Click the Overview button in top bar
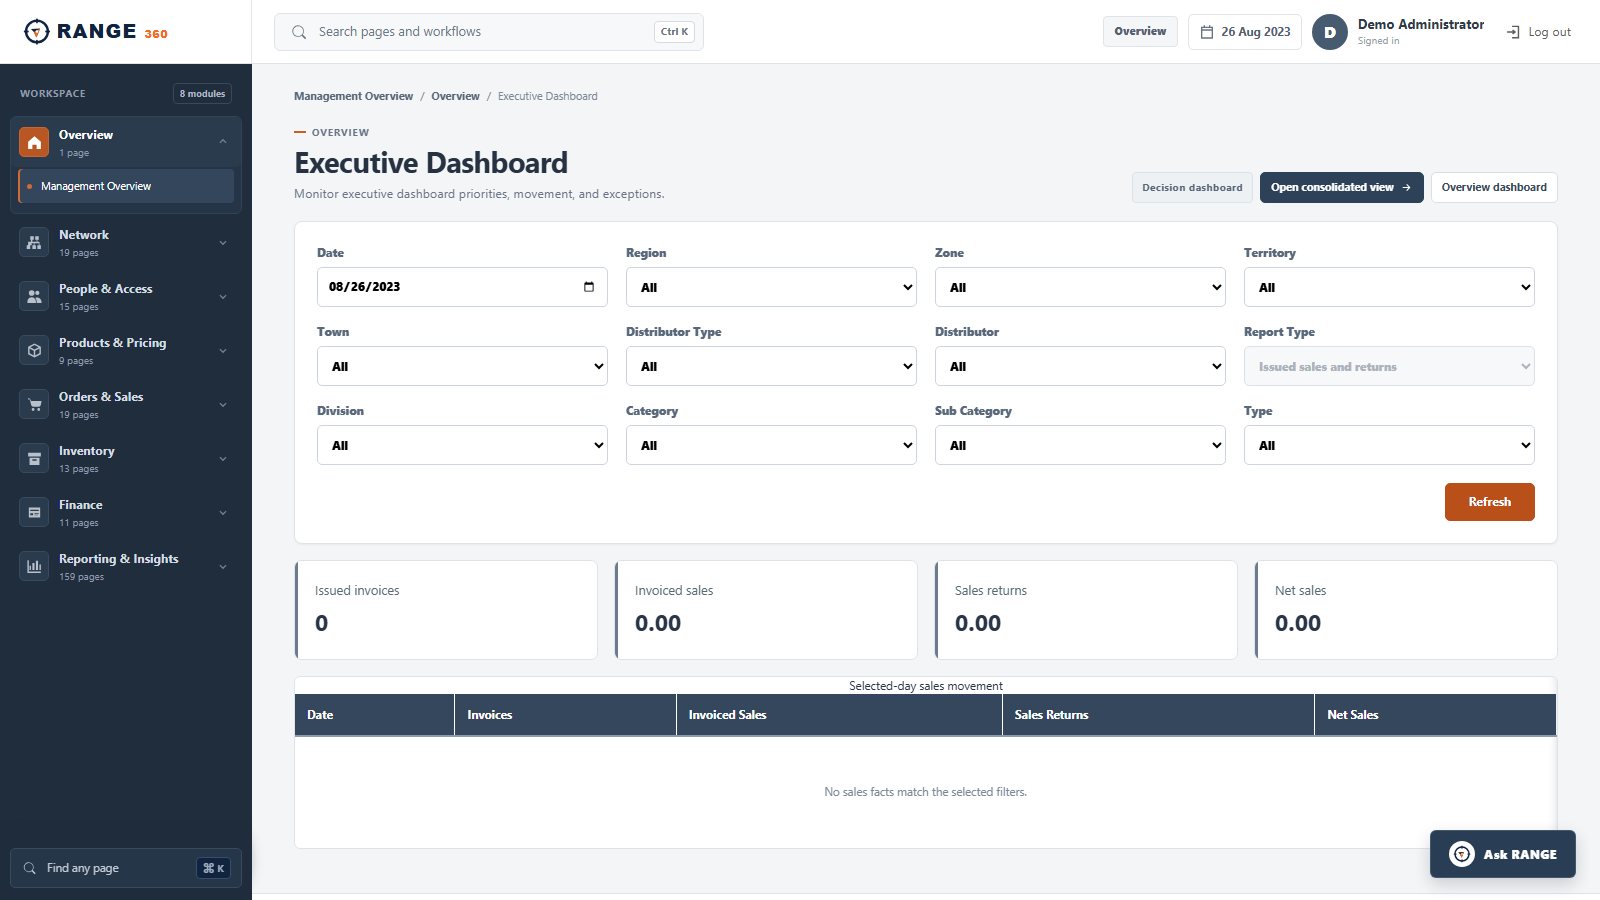This screenshot has height=900, width=1600. pyautogui.click(x=1140, y=32)
